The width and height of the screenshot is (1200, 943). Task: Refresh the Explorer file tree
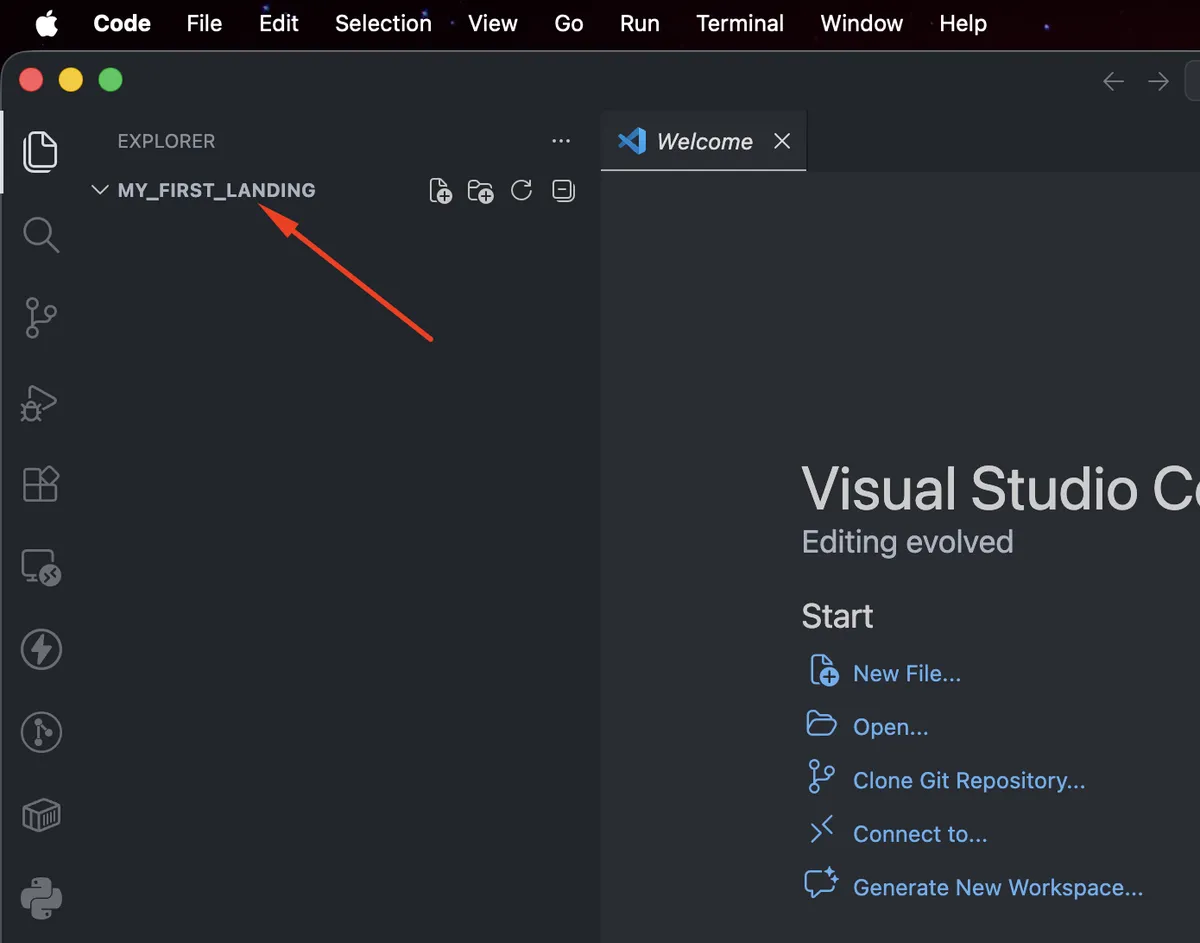[522, 190]
